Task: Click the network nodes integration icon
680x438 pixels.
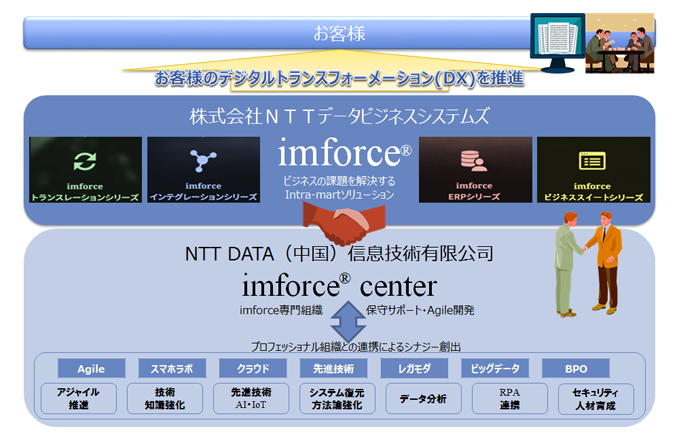Action: [x=203, y=161]
